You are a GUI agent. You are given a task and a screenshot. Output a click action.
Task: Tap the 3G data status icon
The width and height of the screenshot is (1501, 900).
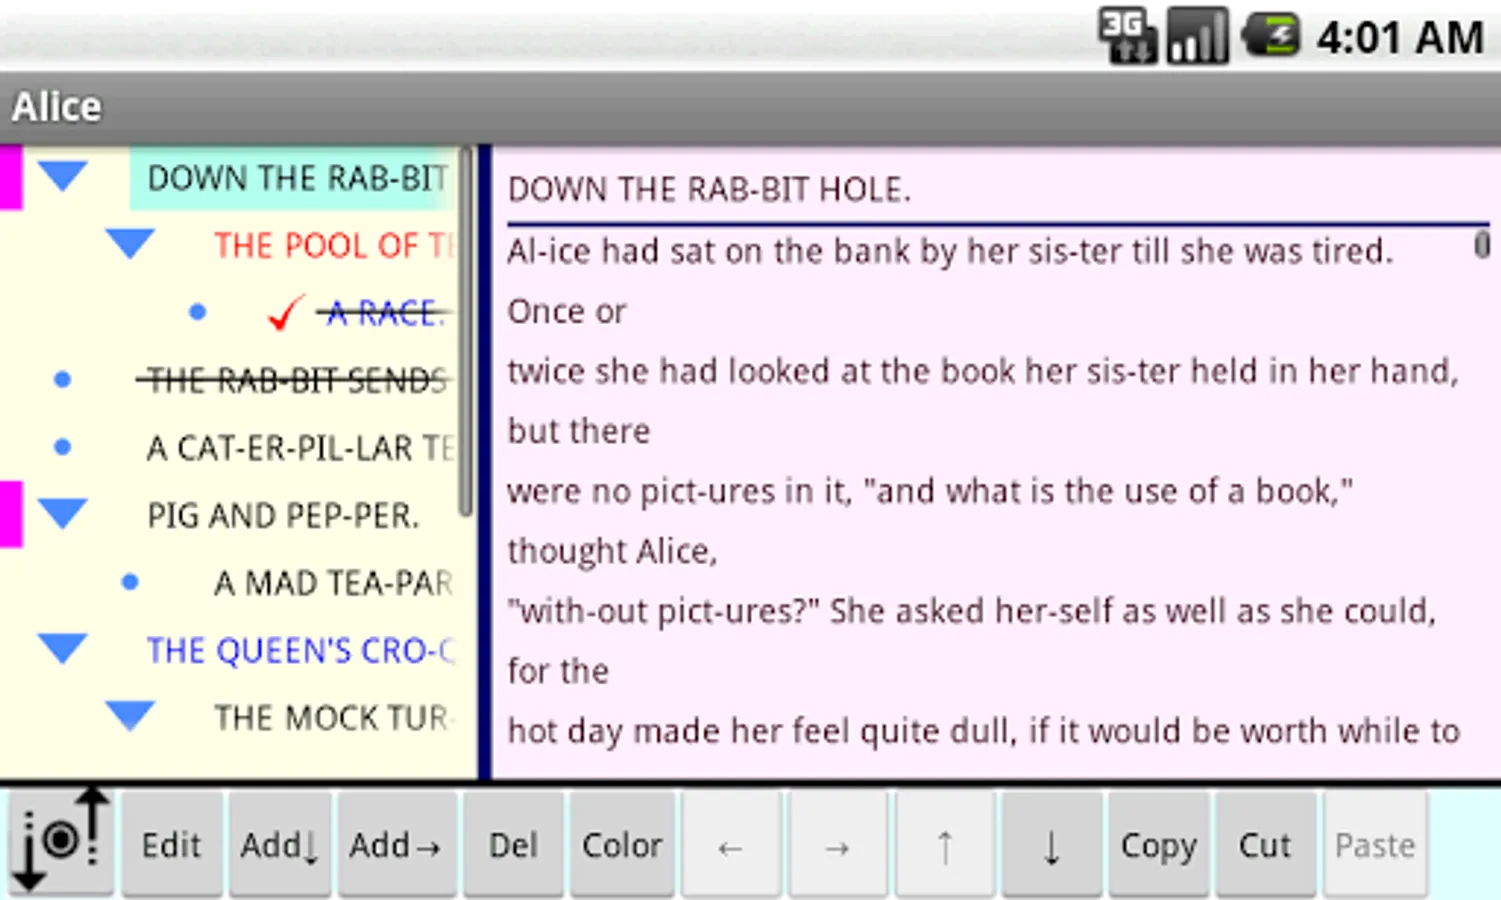point(1127,36)
